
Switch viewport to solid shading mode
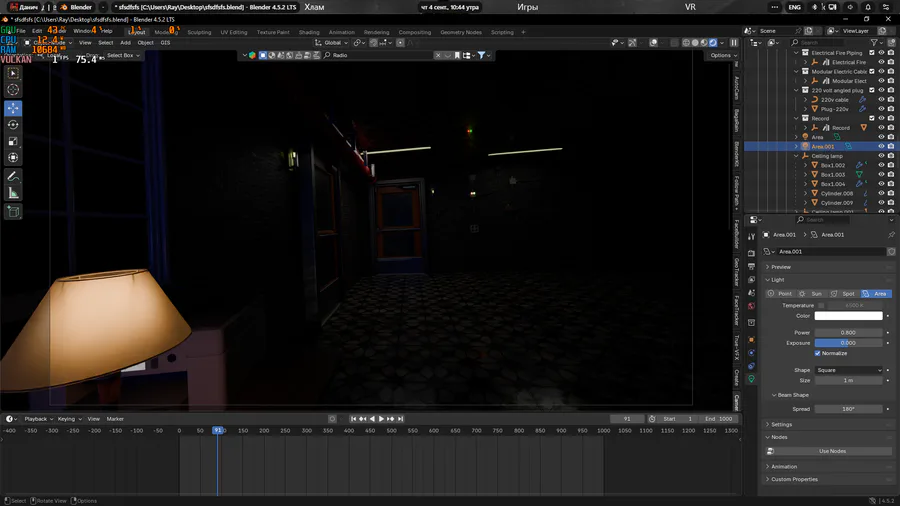pyautogui.click(x=695, y=42)
